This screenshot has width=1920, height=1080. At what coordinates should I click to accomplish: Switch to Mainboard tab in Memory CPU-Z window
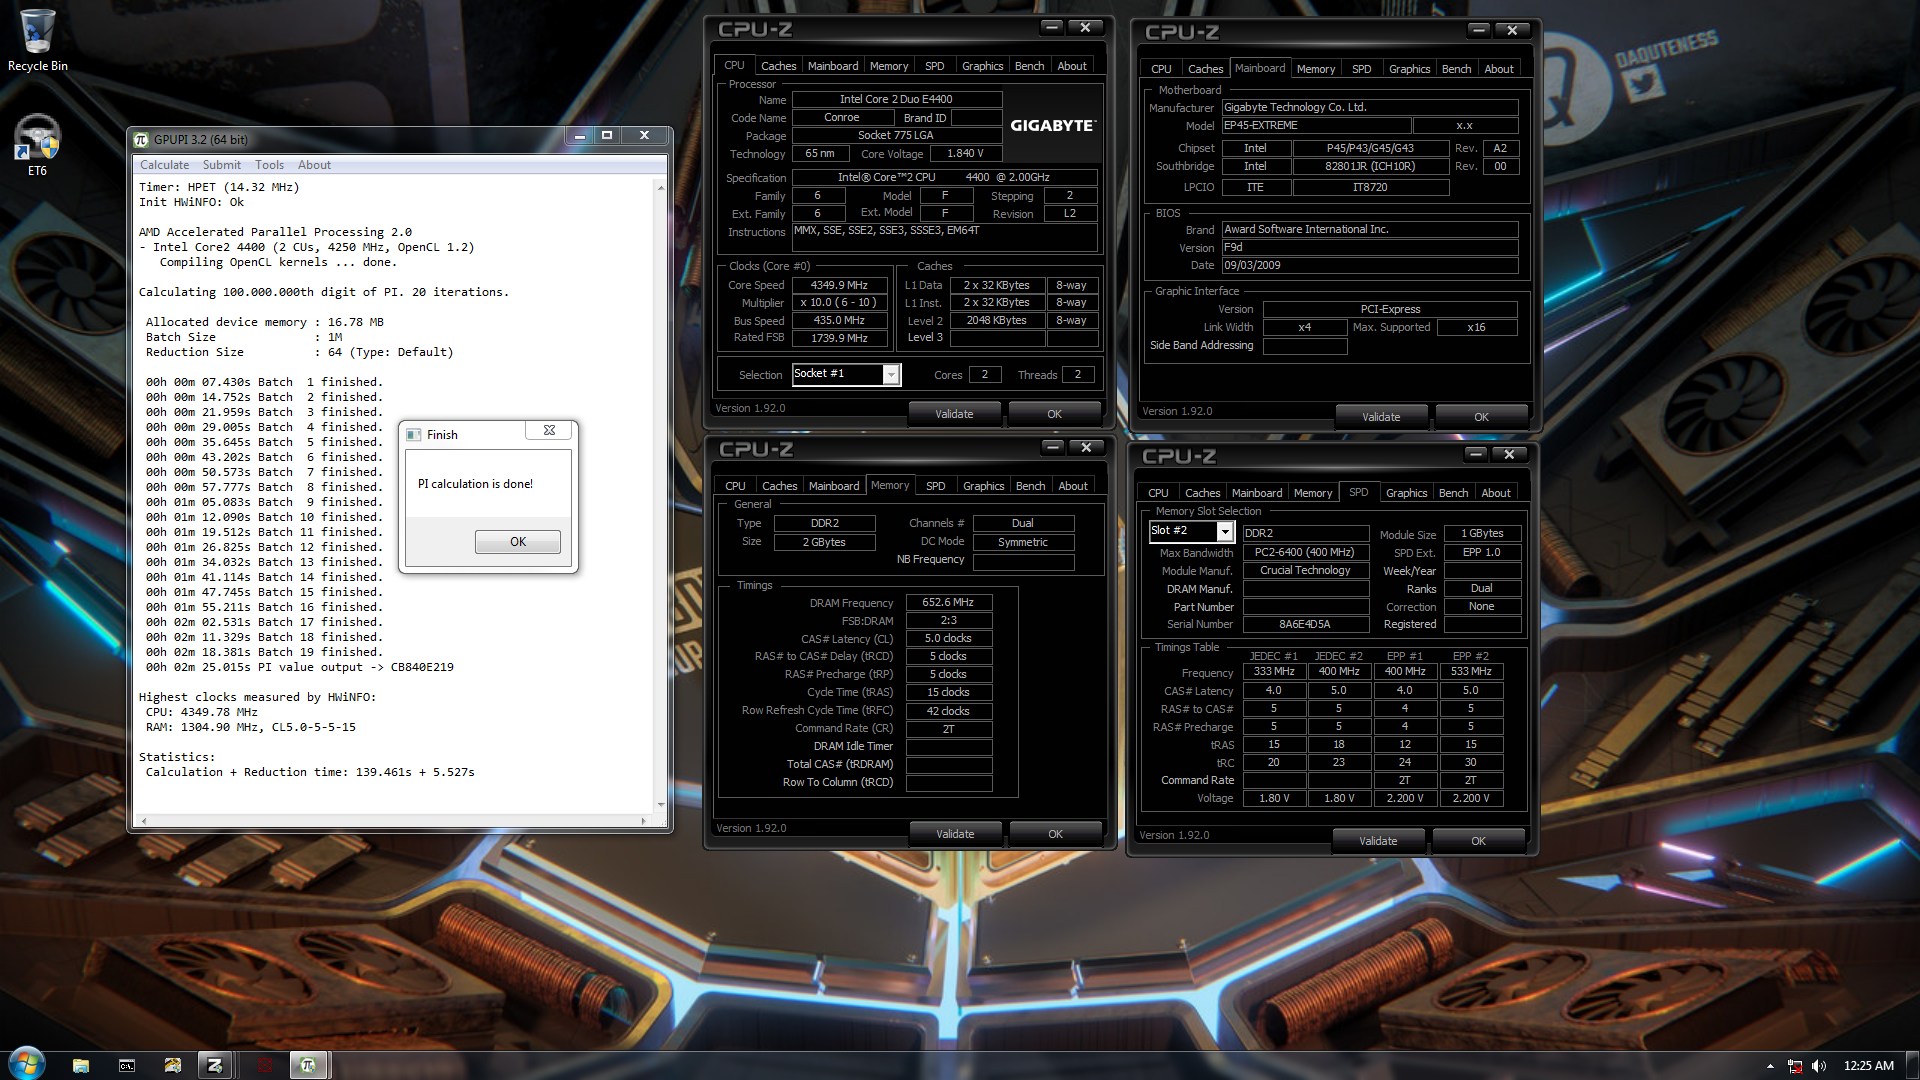pos(834,486)
